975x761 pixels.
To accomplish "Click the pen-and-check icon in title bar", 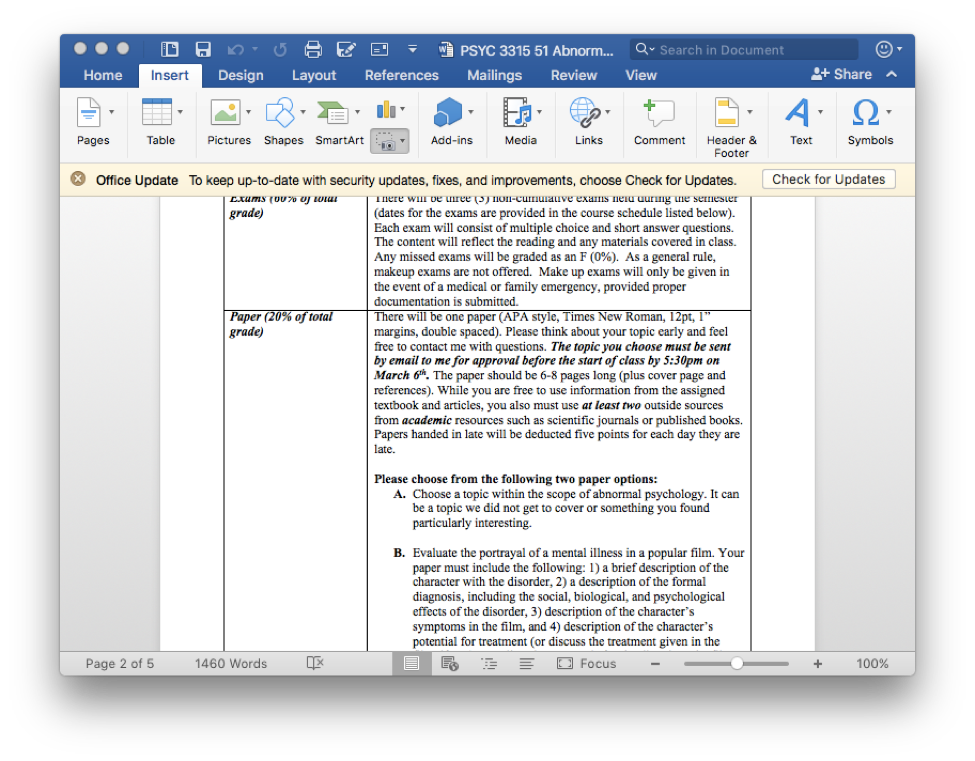I will (346, 49).
